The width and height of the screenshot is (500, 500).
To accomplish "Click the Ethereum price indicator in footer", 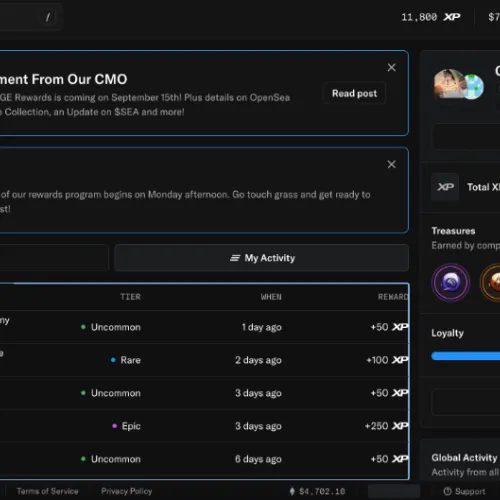I will (x=317, y=491).
